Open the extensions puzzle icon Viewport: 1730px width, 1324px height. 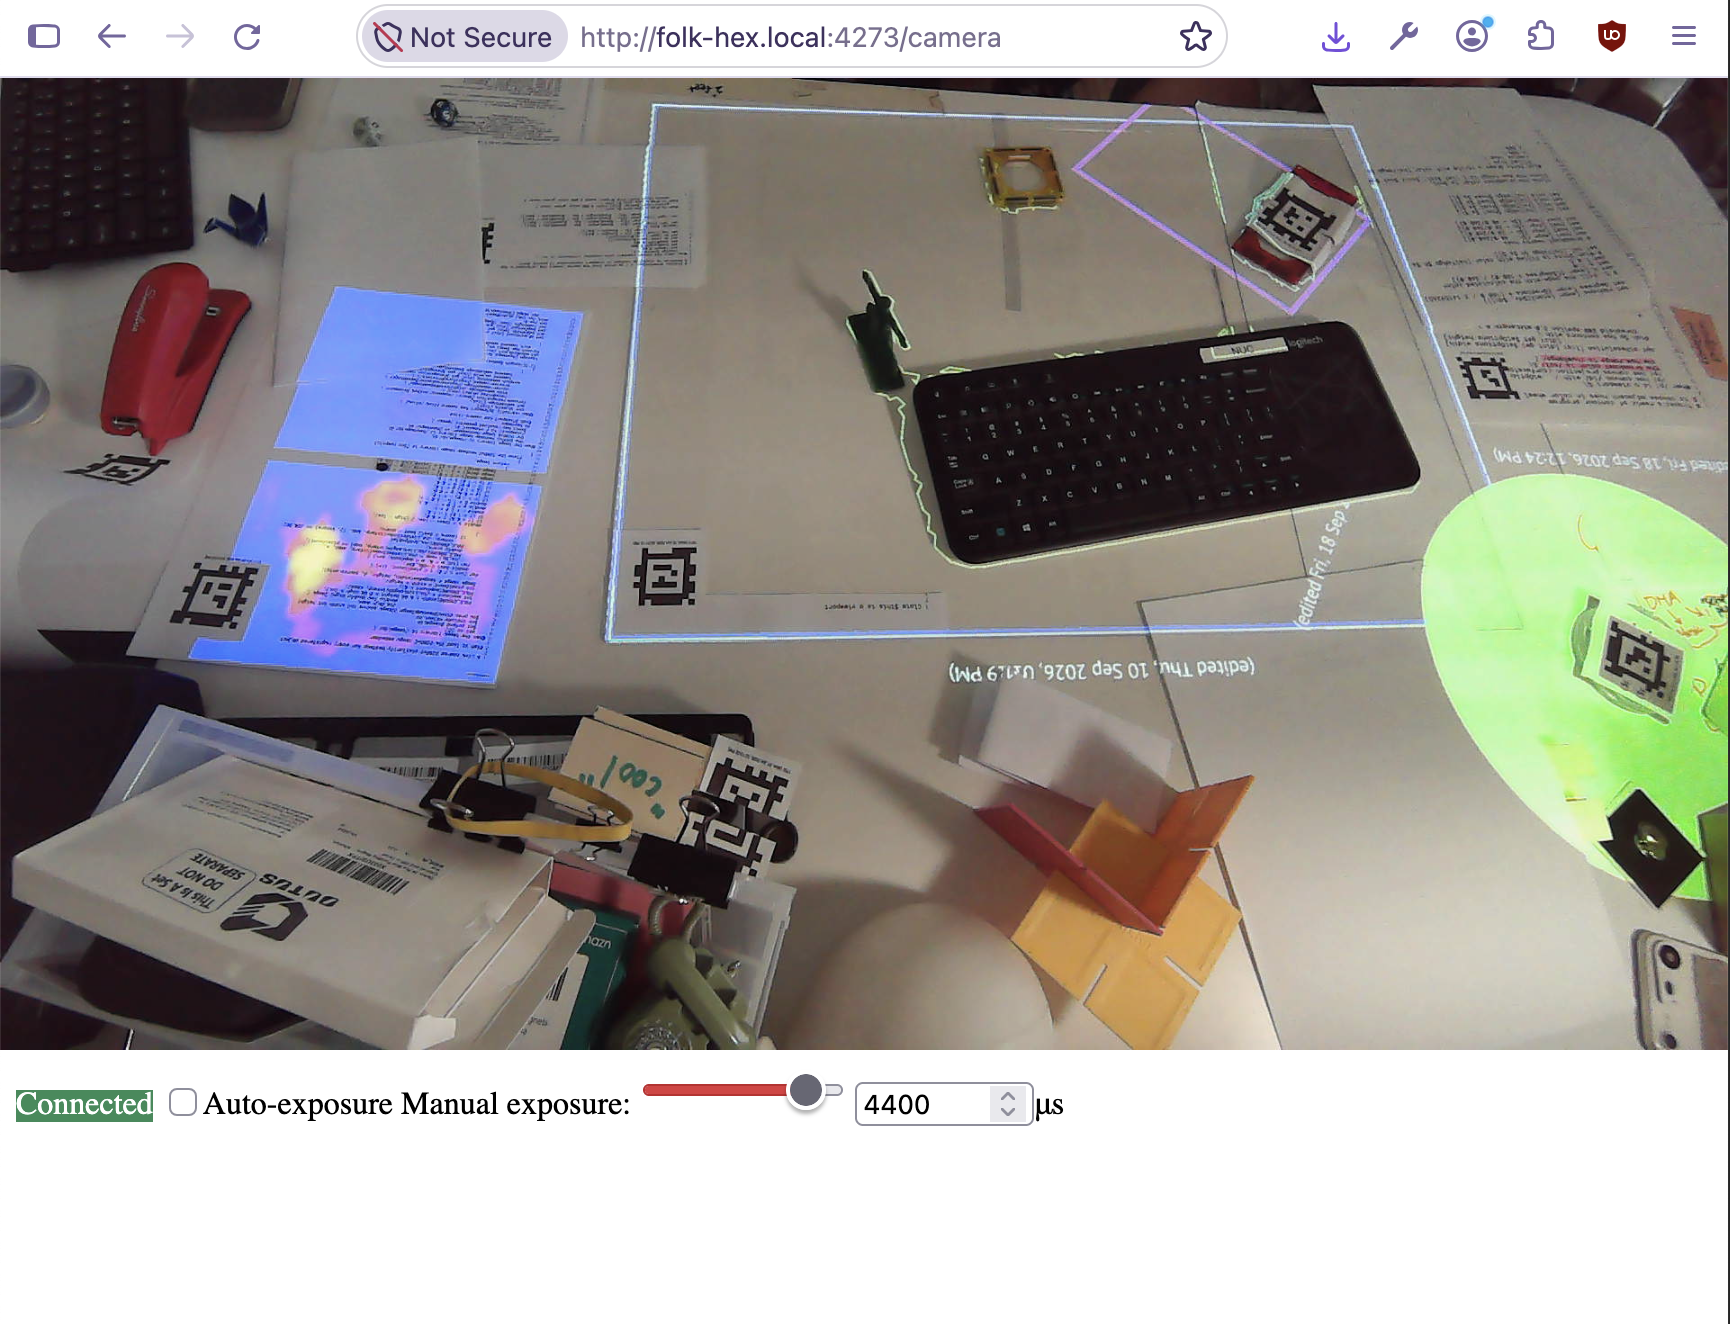1541,37
